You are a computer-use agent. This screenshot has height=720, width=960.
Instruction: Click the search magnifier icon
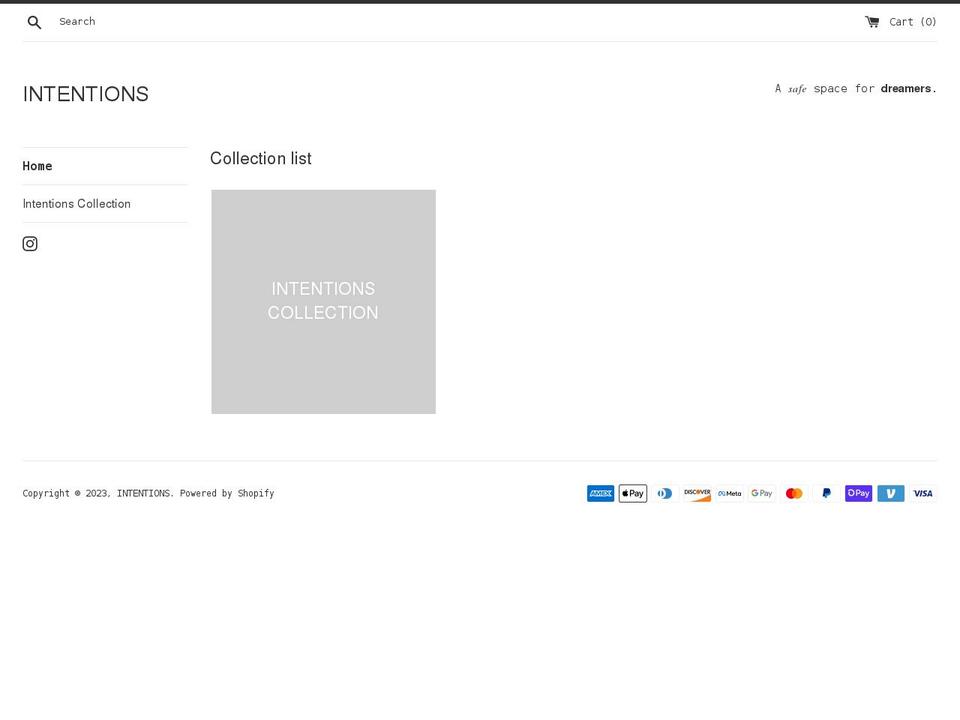34,21
